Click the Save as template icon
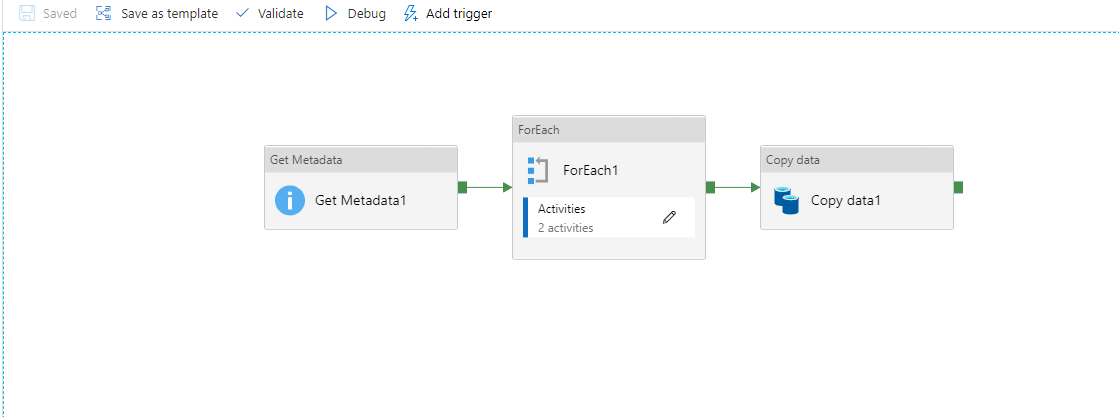The height and width of the screenshot is (417, 1119). (x=104, y=14)
